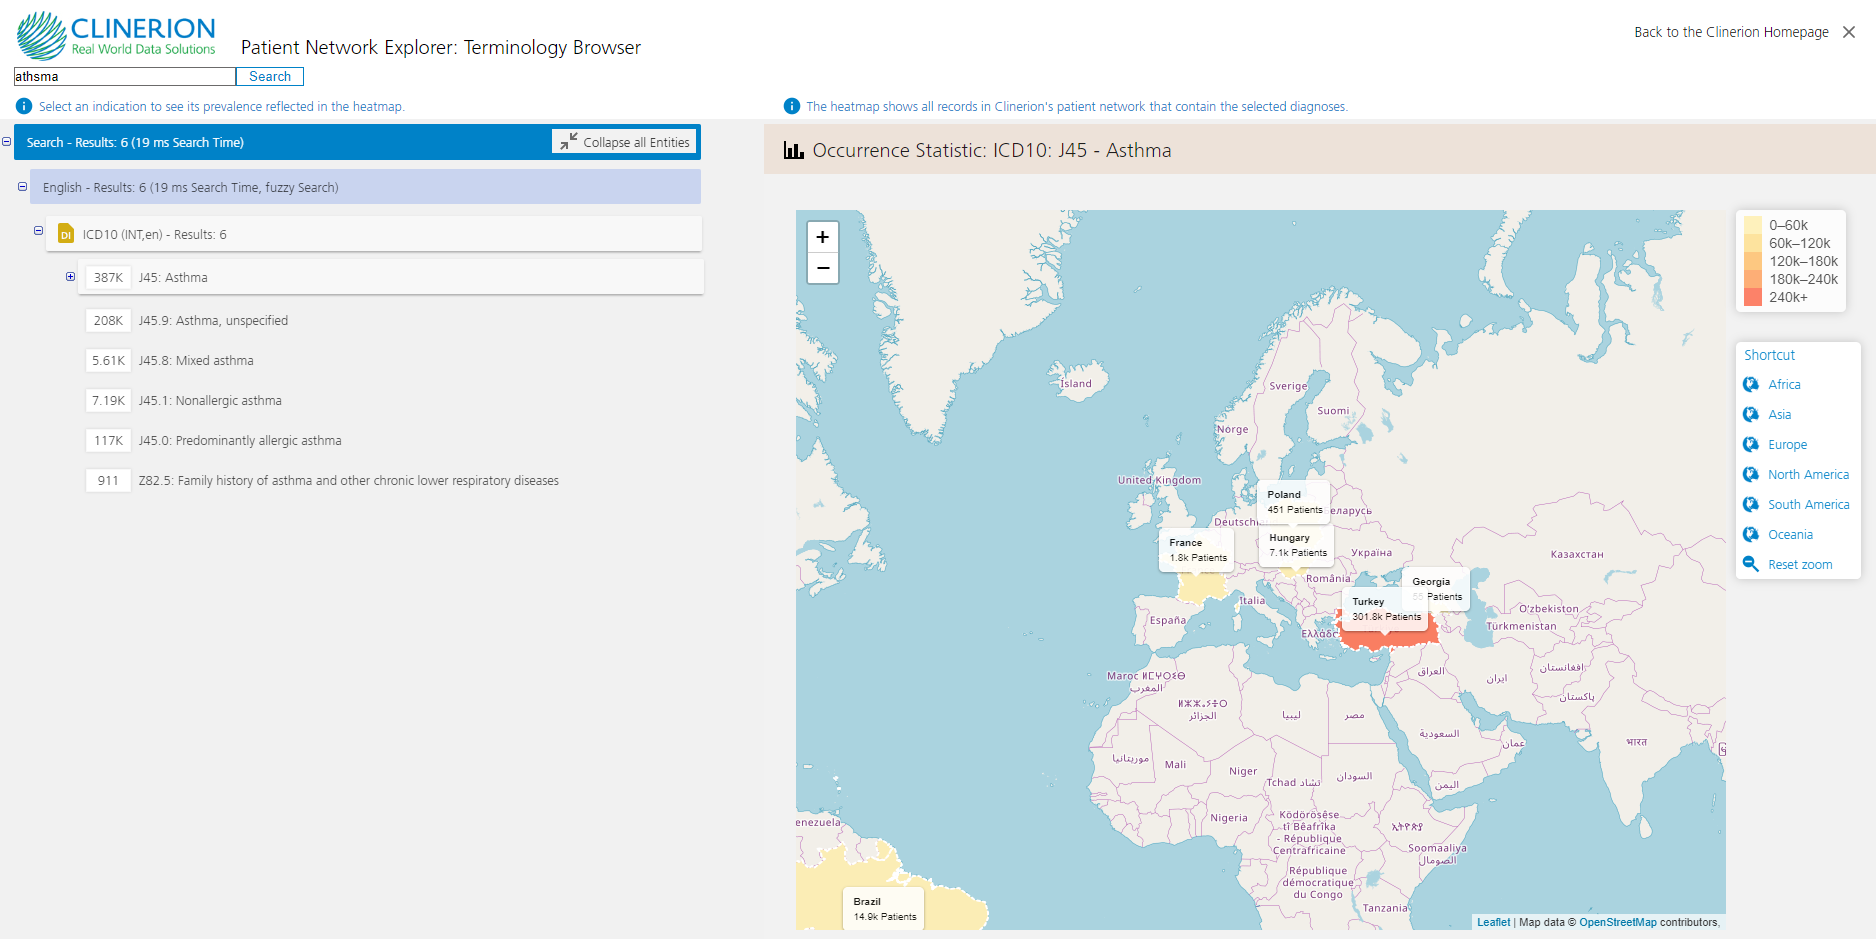Click the info icon beside the heatmap description
Image resolution: width=1876 pixels, height=939 pixels.
pos(792,106)
